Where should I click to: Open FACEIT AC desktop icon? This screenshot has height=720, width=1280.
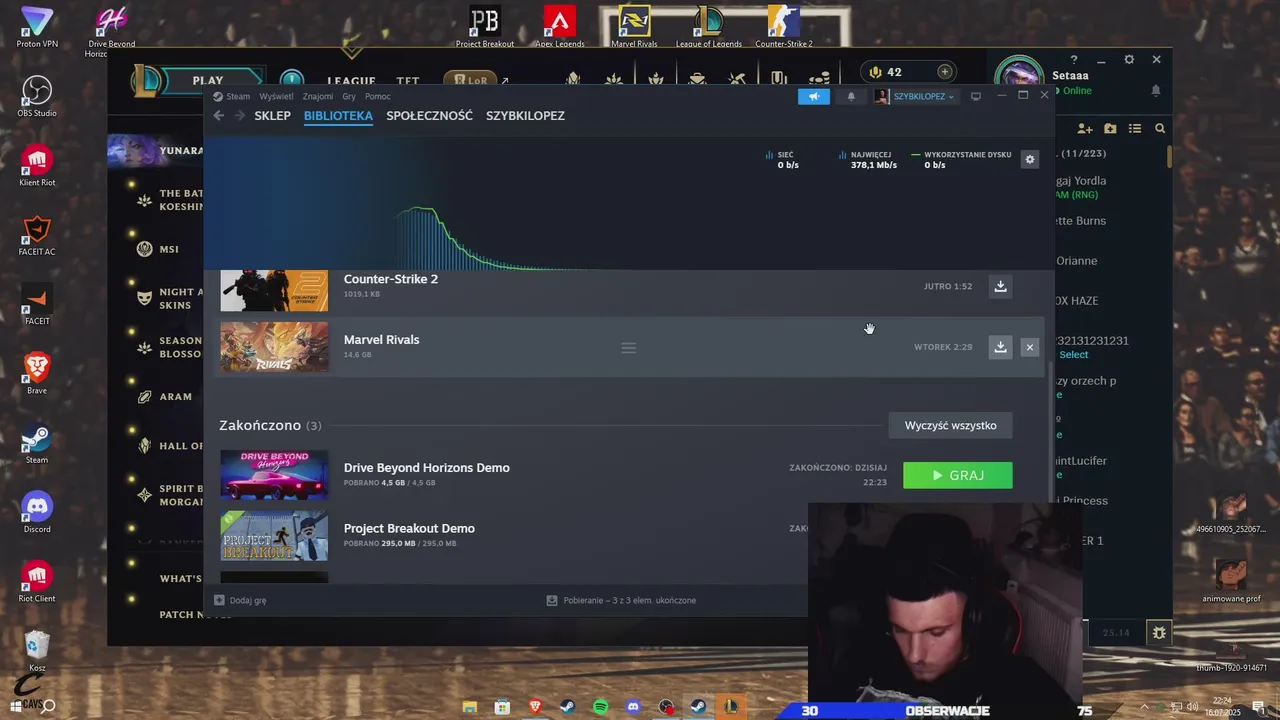point(37,236)
